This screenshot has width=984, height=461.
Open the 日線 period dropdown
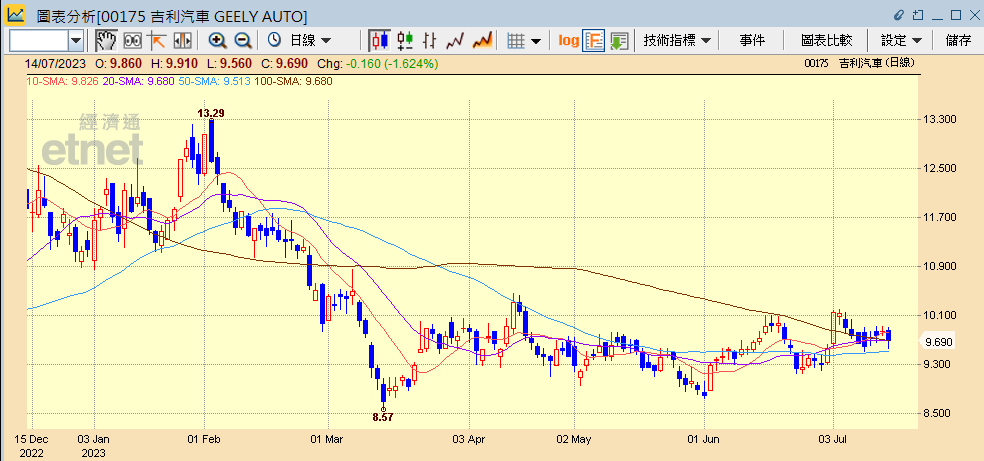tap(310, 40)
